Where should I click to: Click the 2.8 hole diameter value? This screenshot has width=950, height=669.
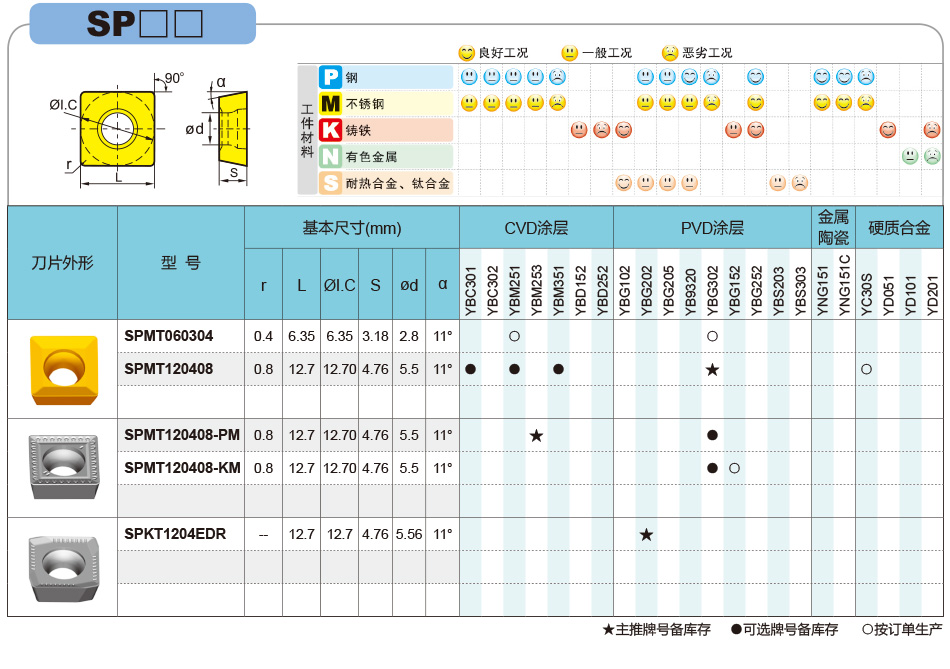pyautogui.click(x=409, y=336)
